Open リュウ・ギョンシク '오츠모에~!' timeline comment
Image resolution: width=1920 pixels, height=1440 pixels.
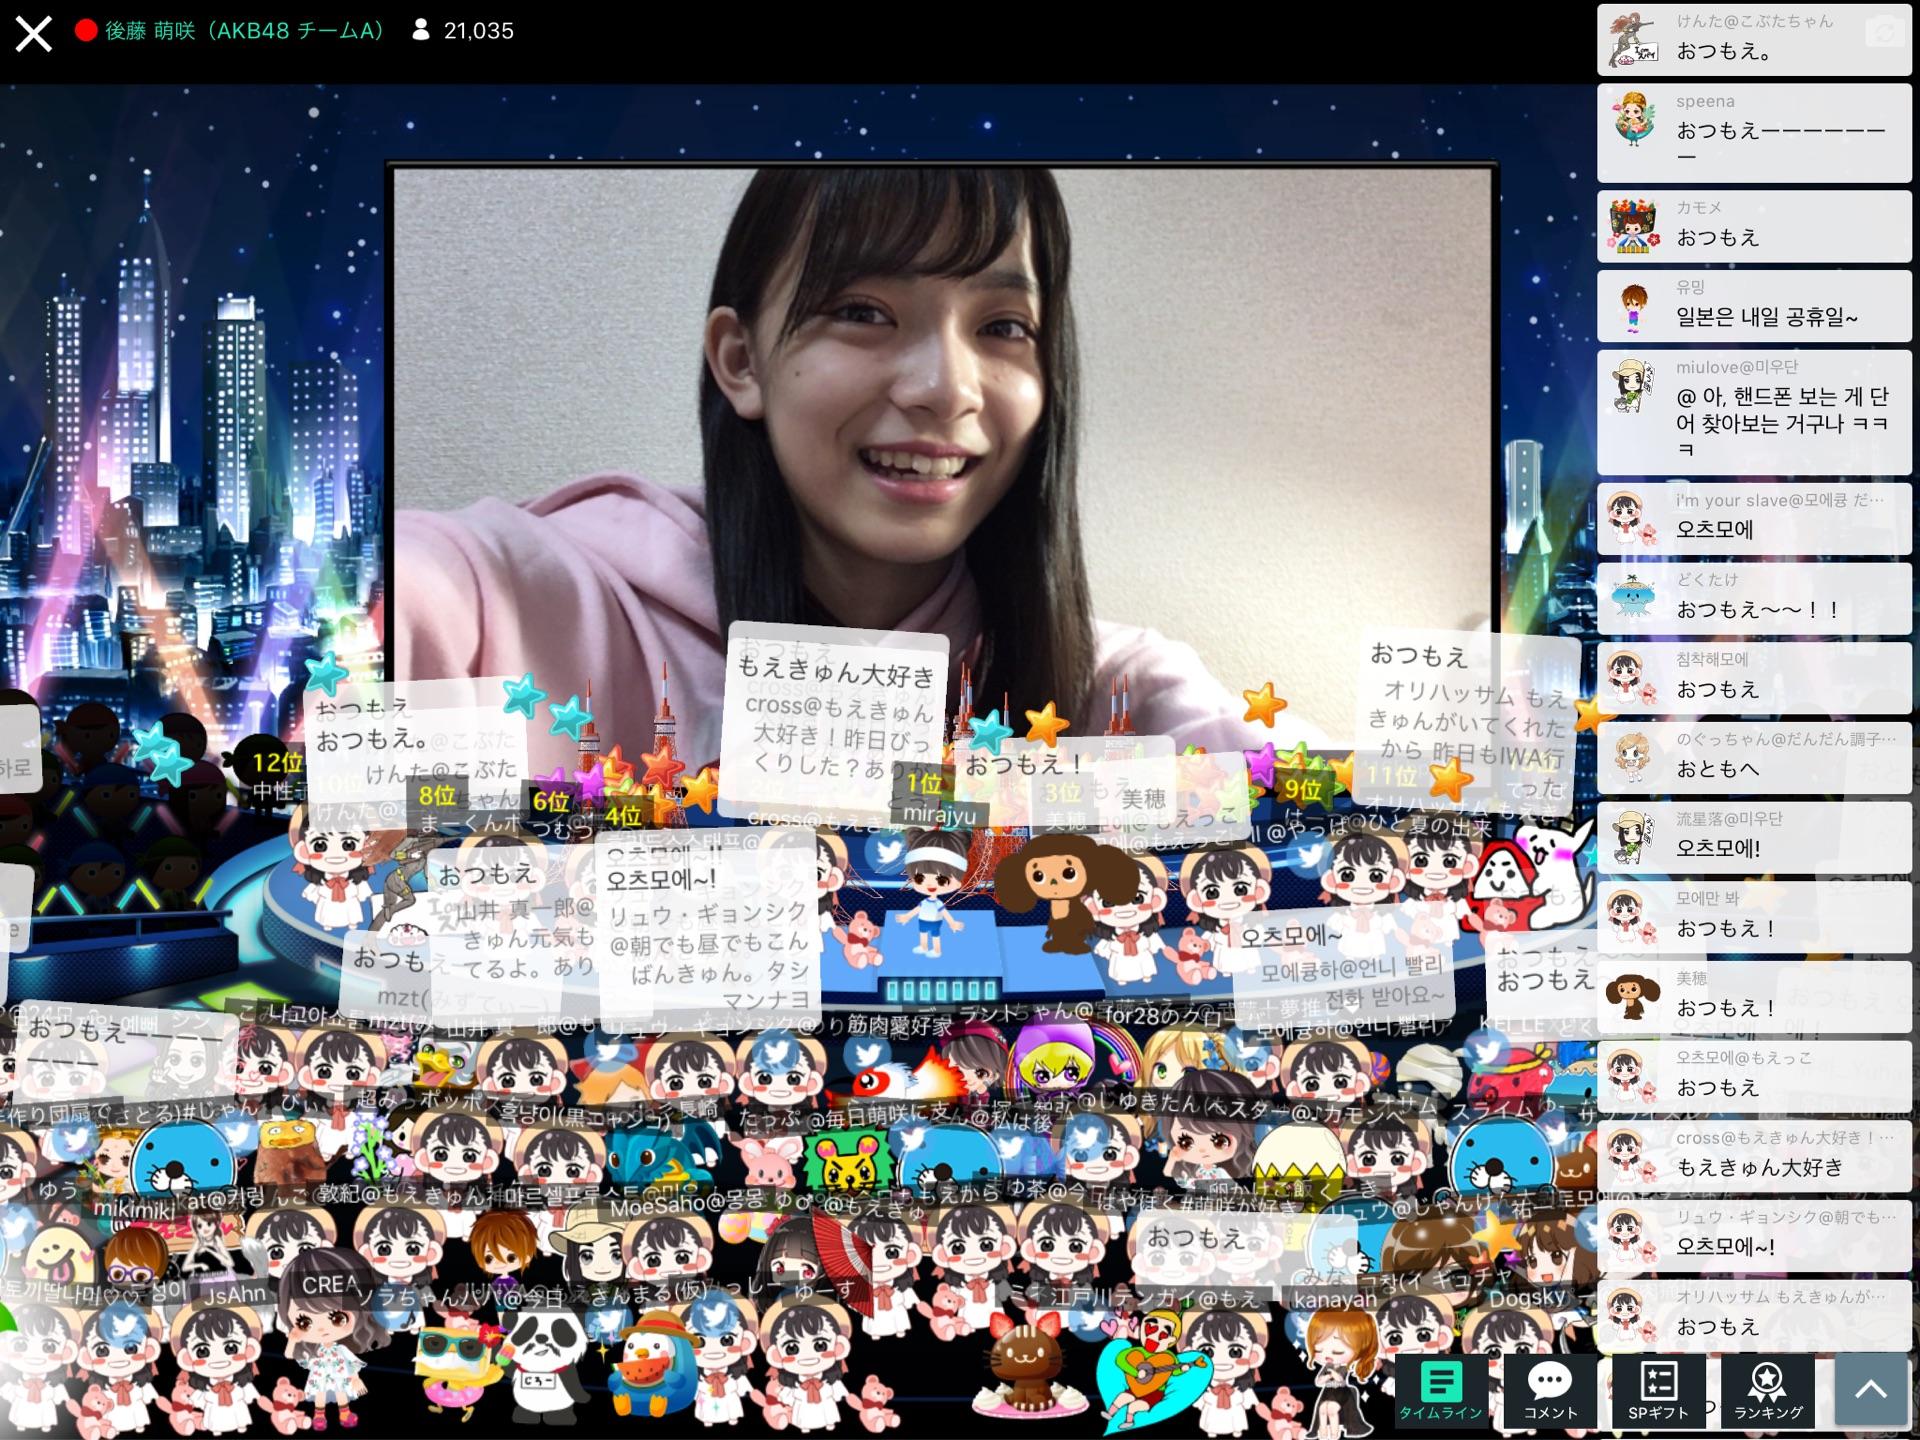1754,1235
